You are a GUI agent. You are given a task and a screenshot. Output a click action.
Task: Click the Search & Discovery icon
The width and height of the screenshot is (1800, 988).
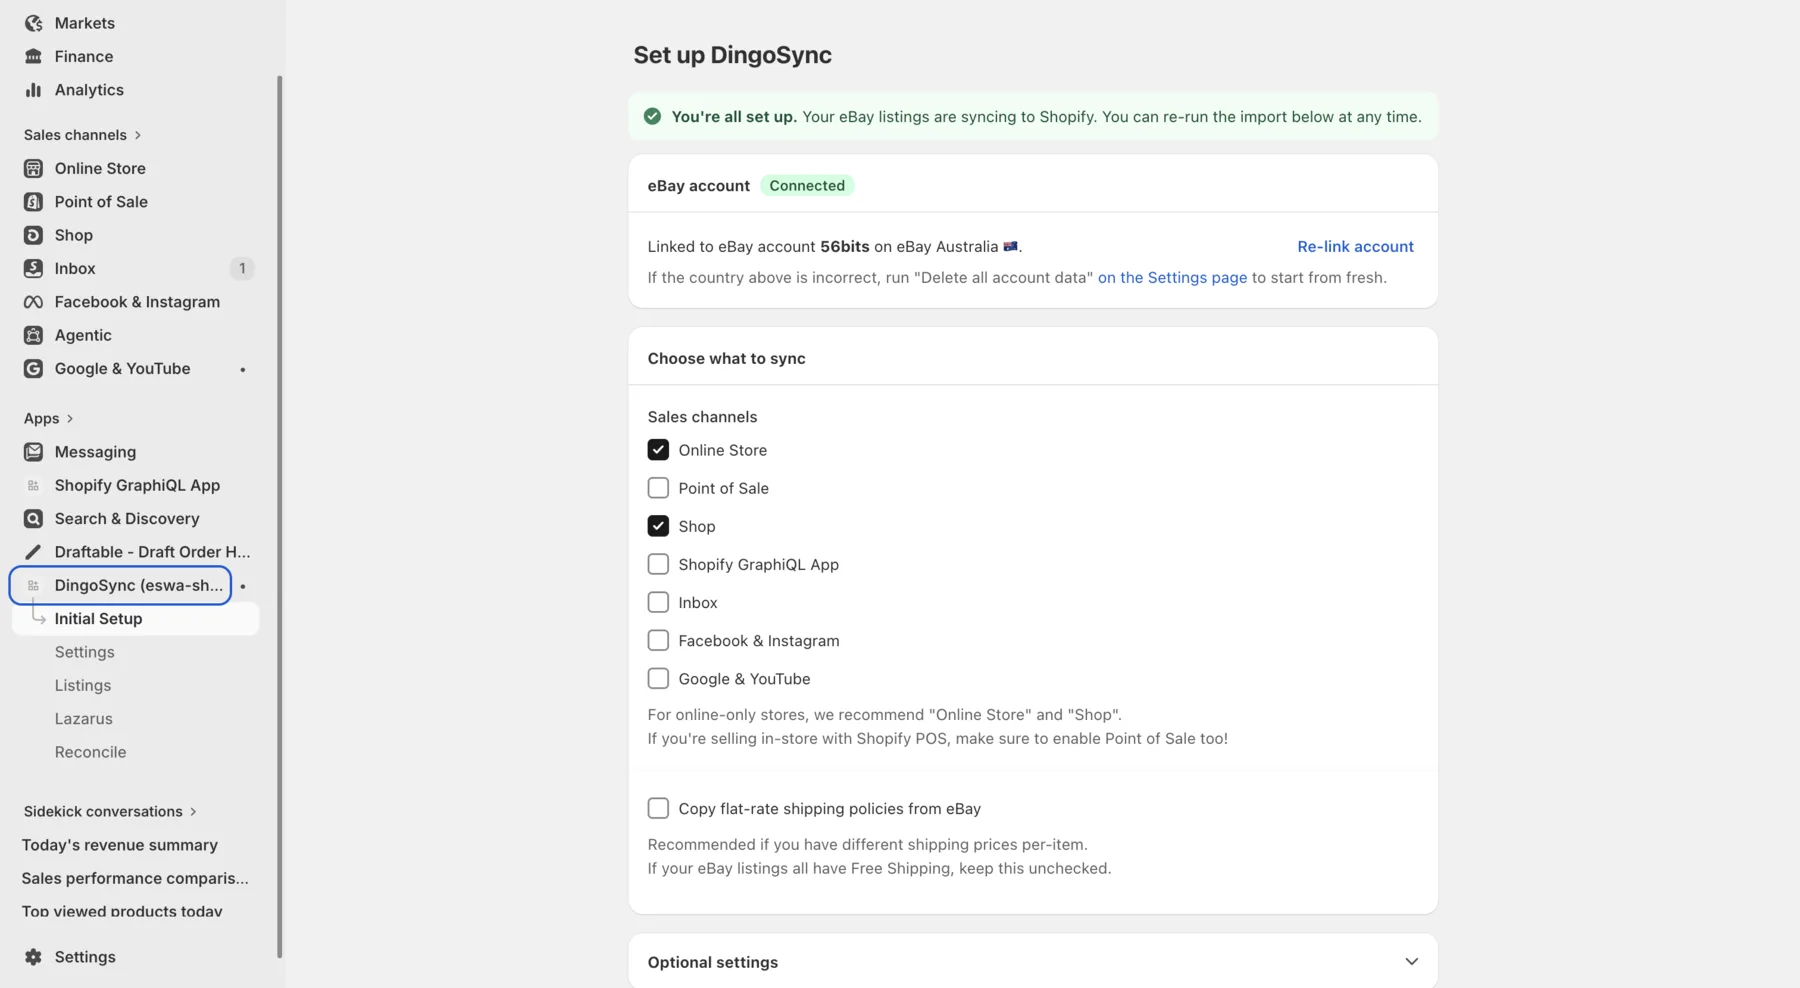[x=33, y=519]
